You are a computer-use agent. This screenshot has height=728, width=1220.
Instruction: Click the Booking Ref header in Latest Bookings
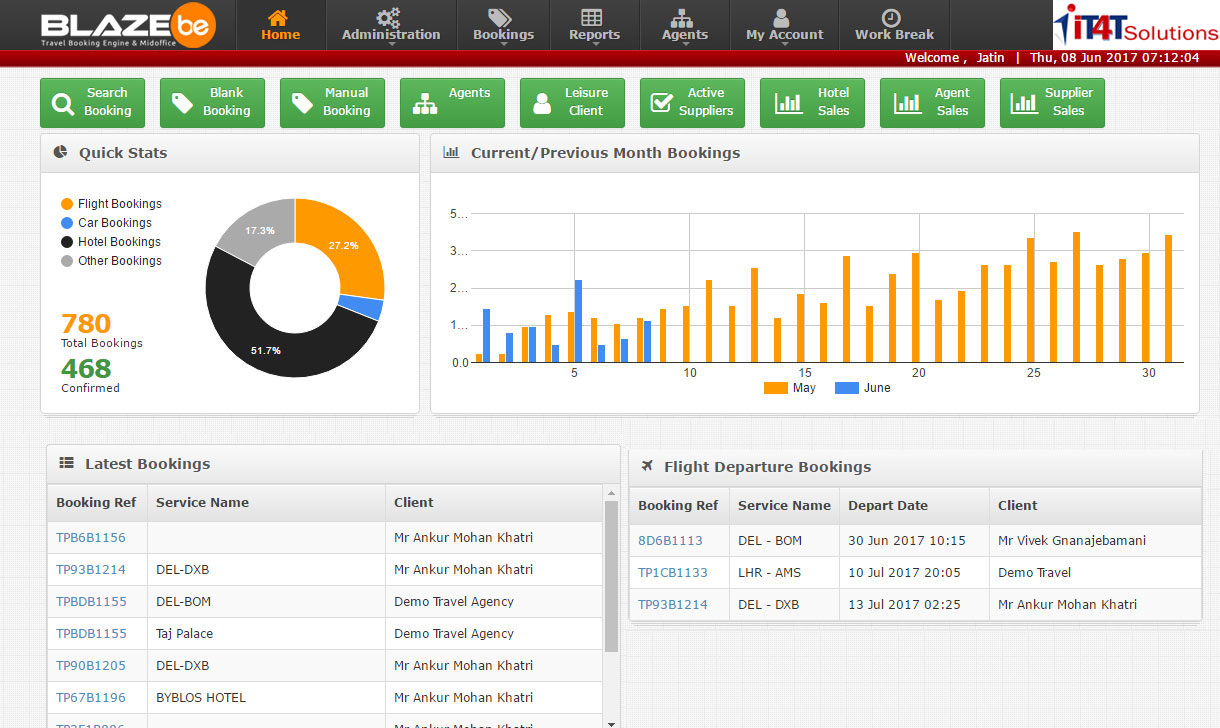(x=96, y=503)
